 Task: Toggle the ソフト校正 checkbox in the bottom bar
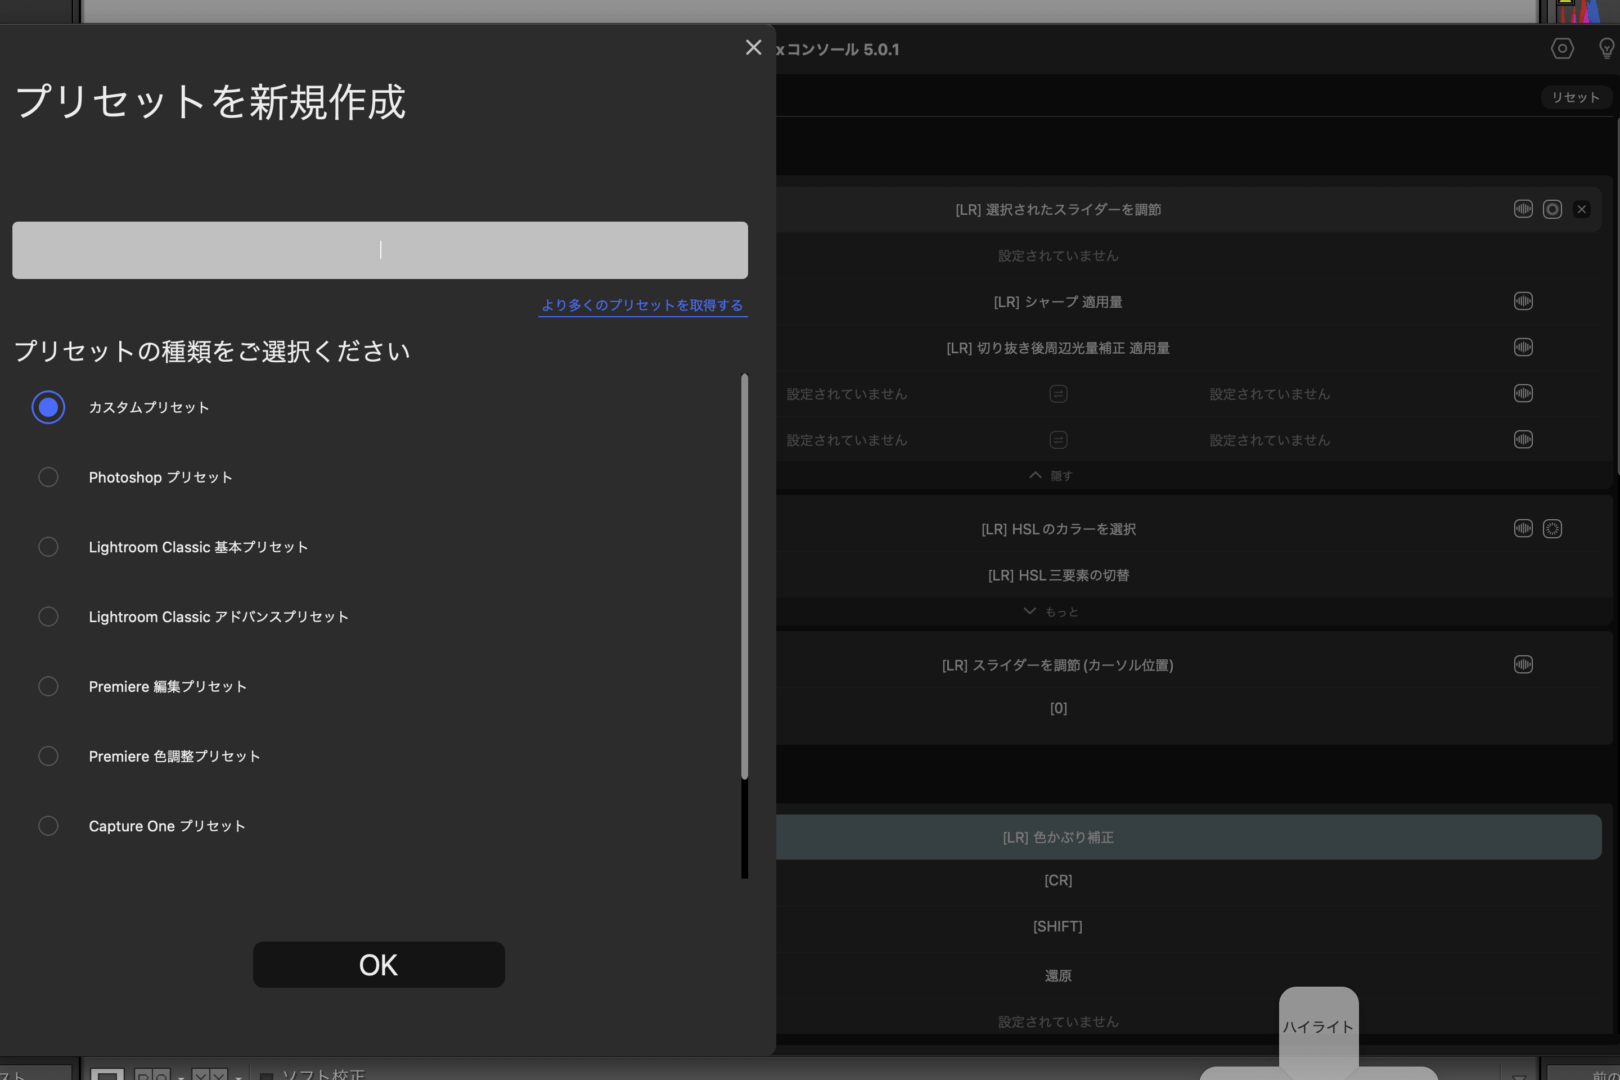266,1076
